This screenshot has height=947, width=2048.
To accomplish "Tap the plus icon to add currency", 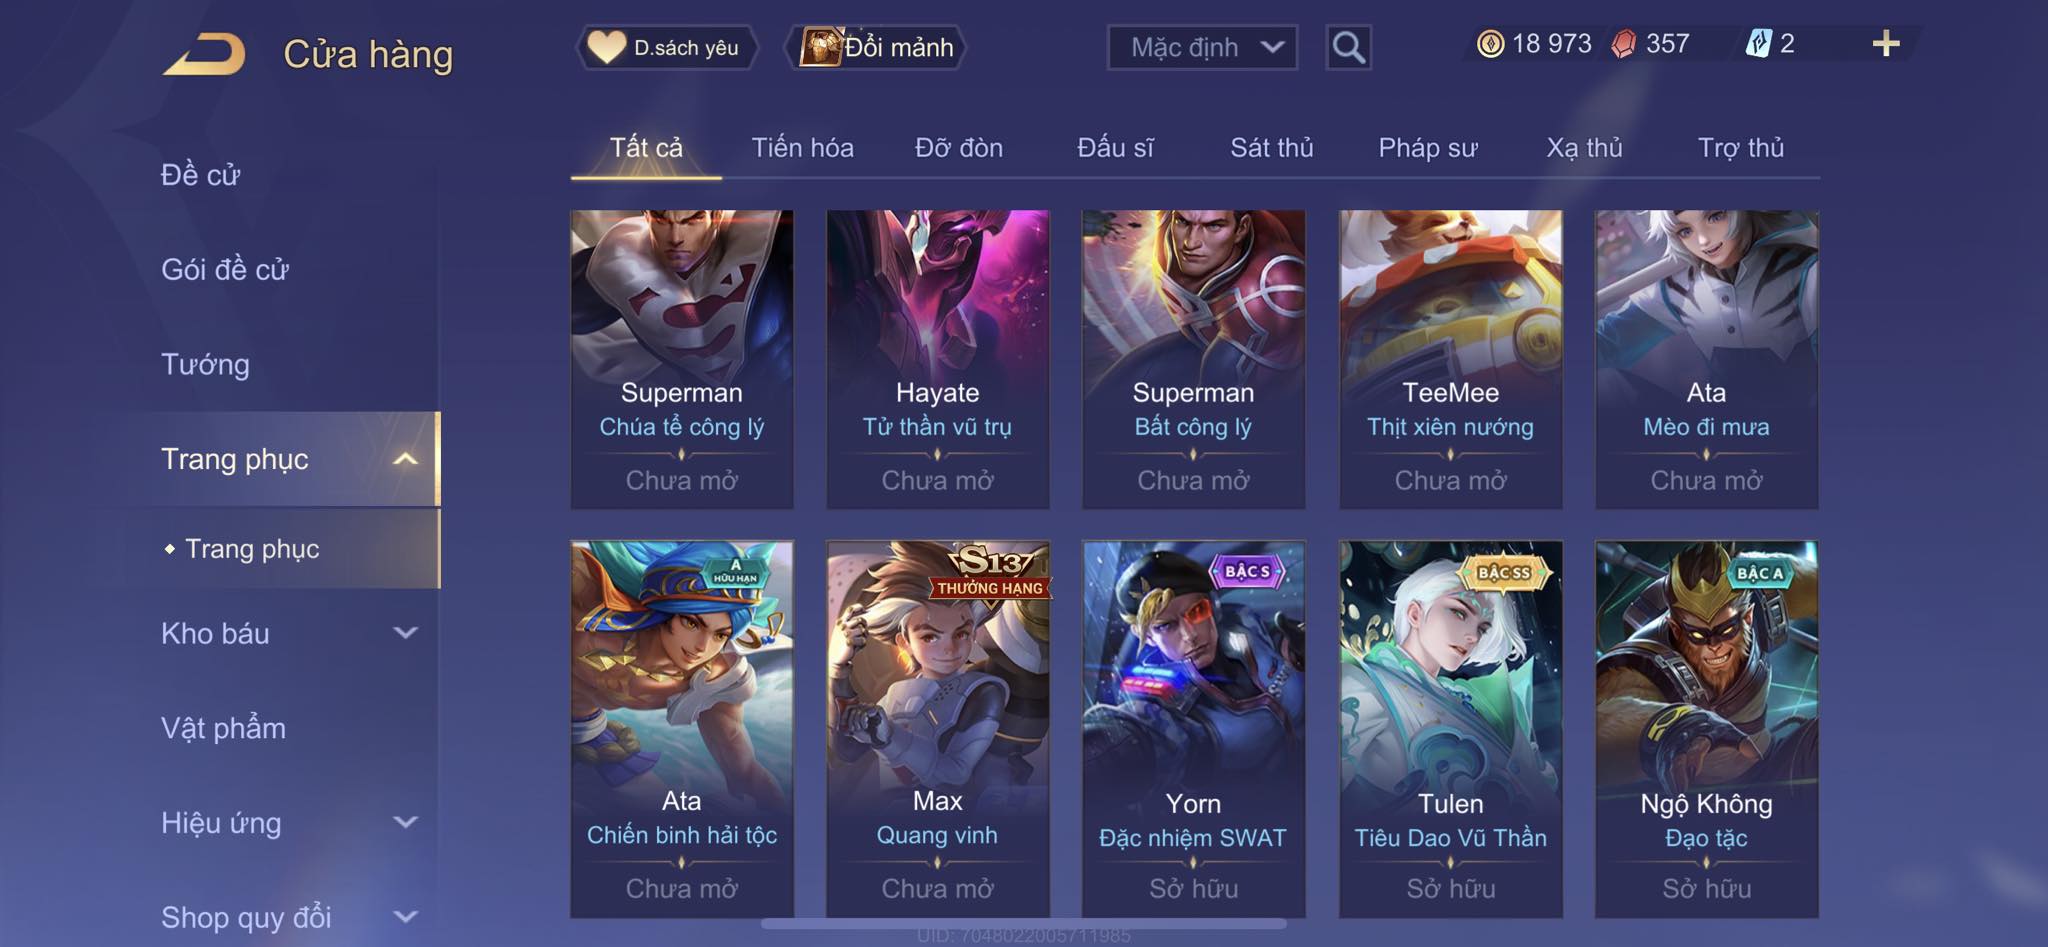I will pyautogui.click(x=1885, y=44).
